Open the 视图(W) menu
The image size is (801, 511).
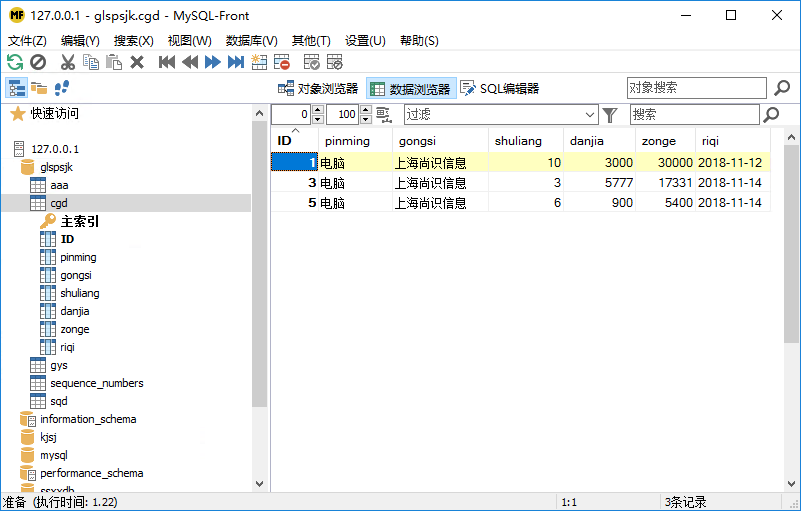[190, 41]
